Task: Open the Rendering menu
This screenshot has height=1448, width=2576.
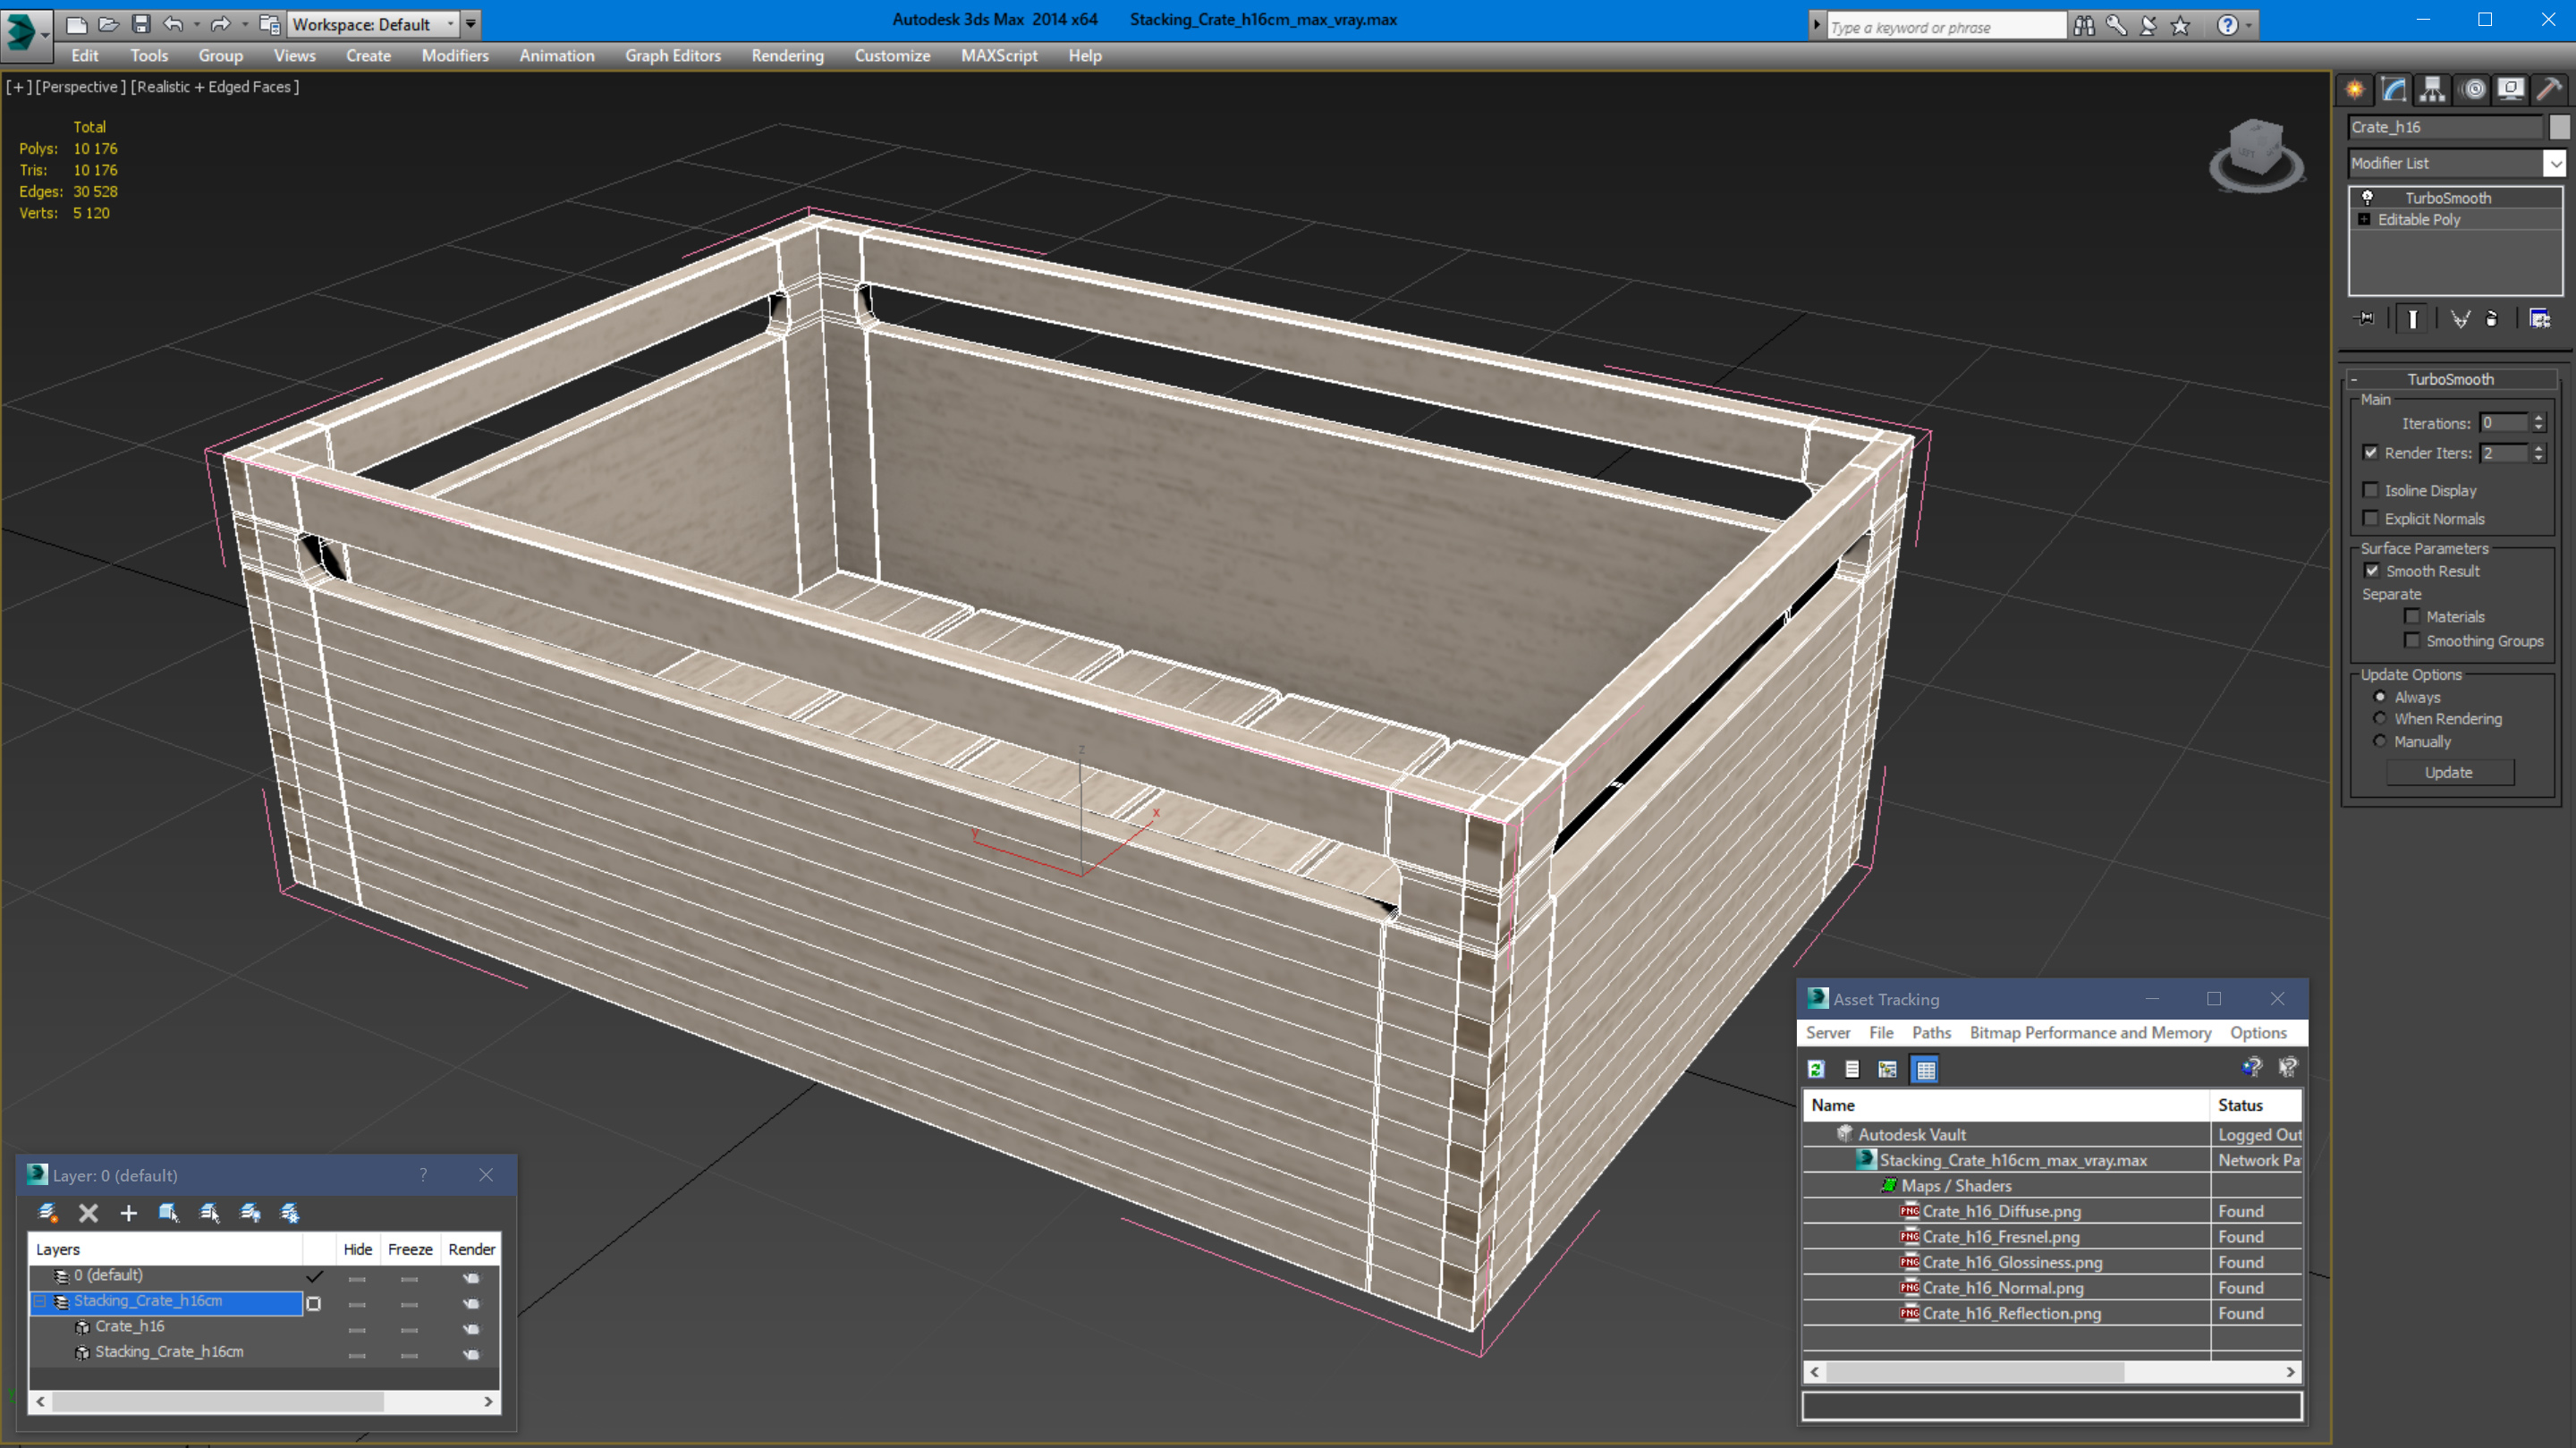Action: (787, 56)
